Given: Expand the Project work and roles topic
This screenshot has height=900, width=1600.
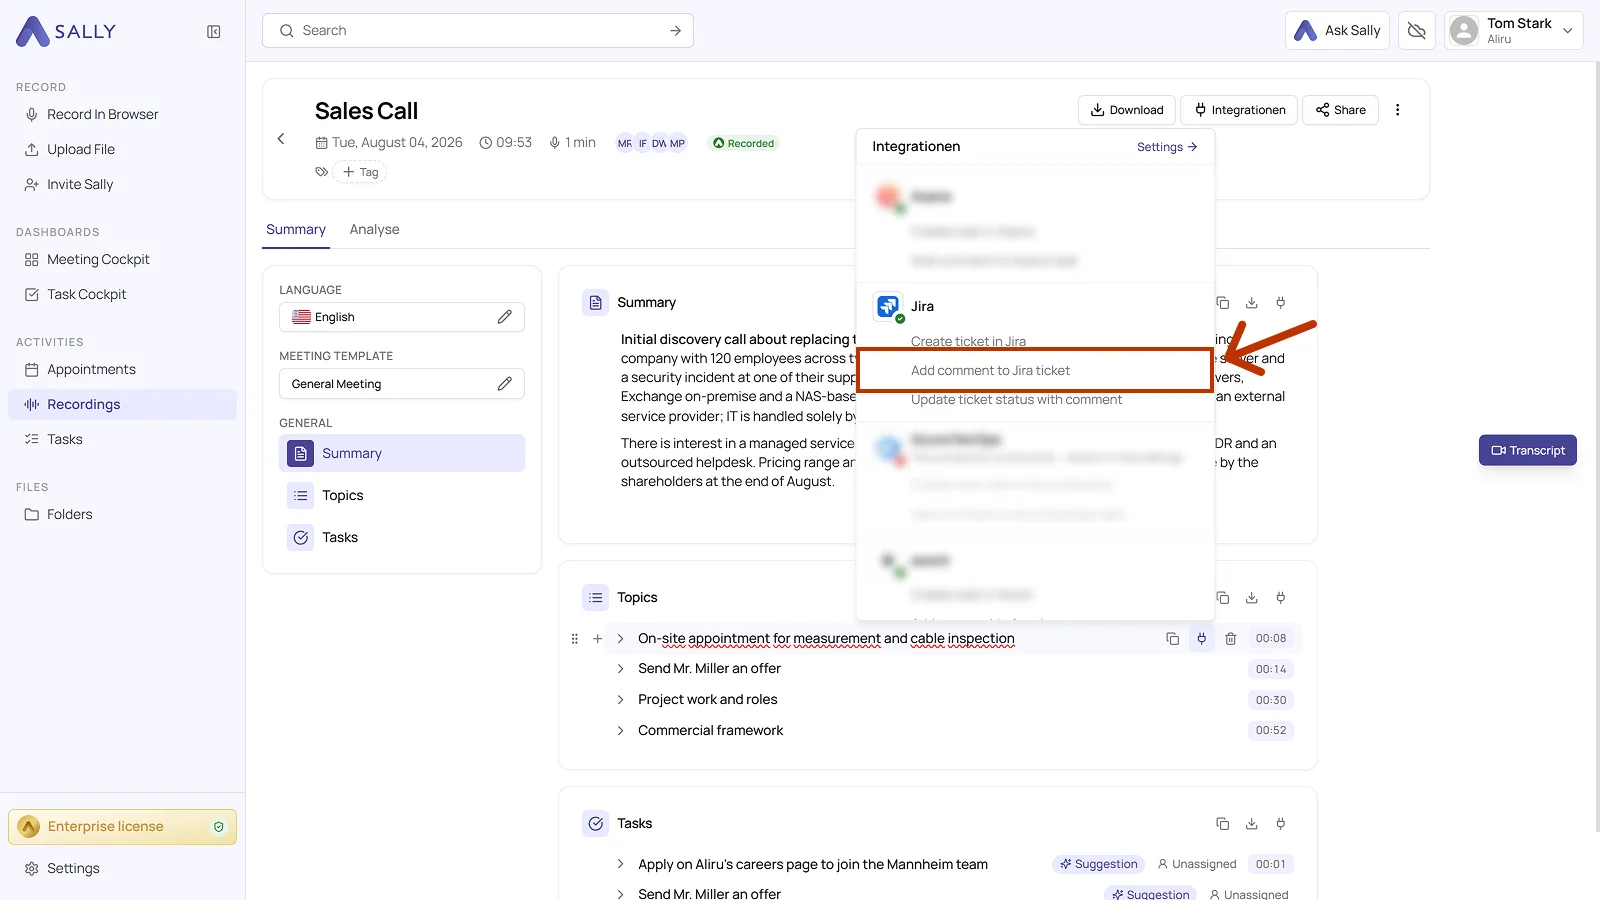Looking at the screenshot, I should tap(620, 700).
